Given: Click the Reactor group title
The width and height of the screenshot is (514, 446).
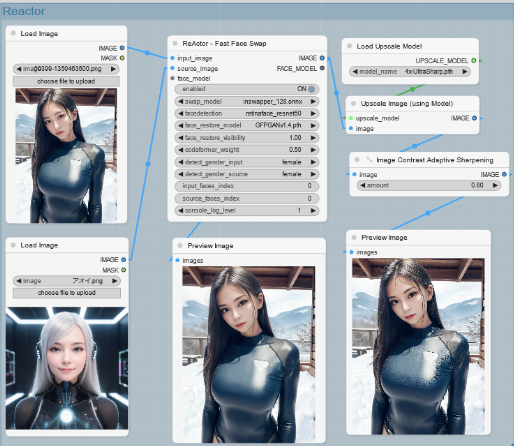Looking at the screenshot, I should 24,11.
